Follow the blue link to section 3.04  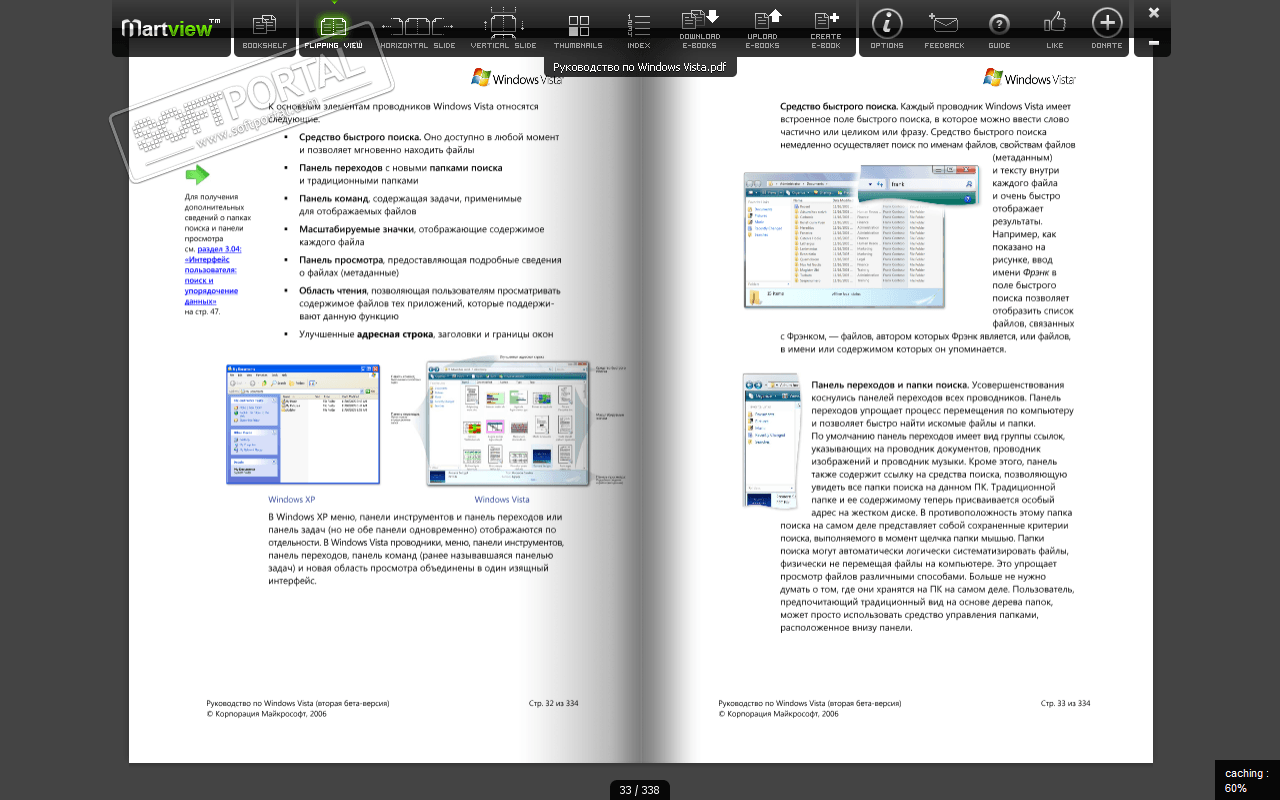click(x=212, y=275)
